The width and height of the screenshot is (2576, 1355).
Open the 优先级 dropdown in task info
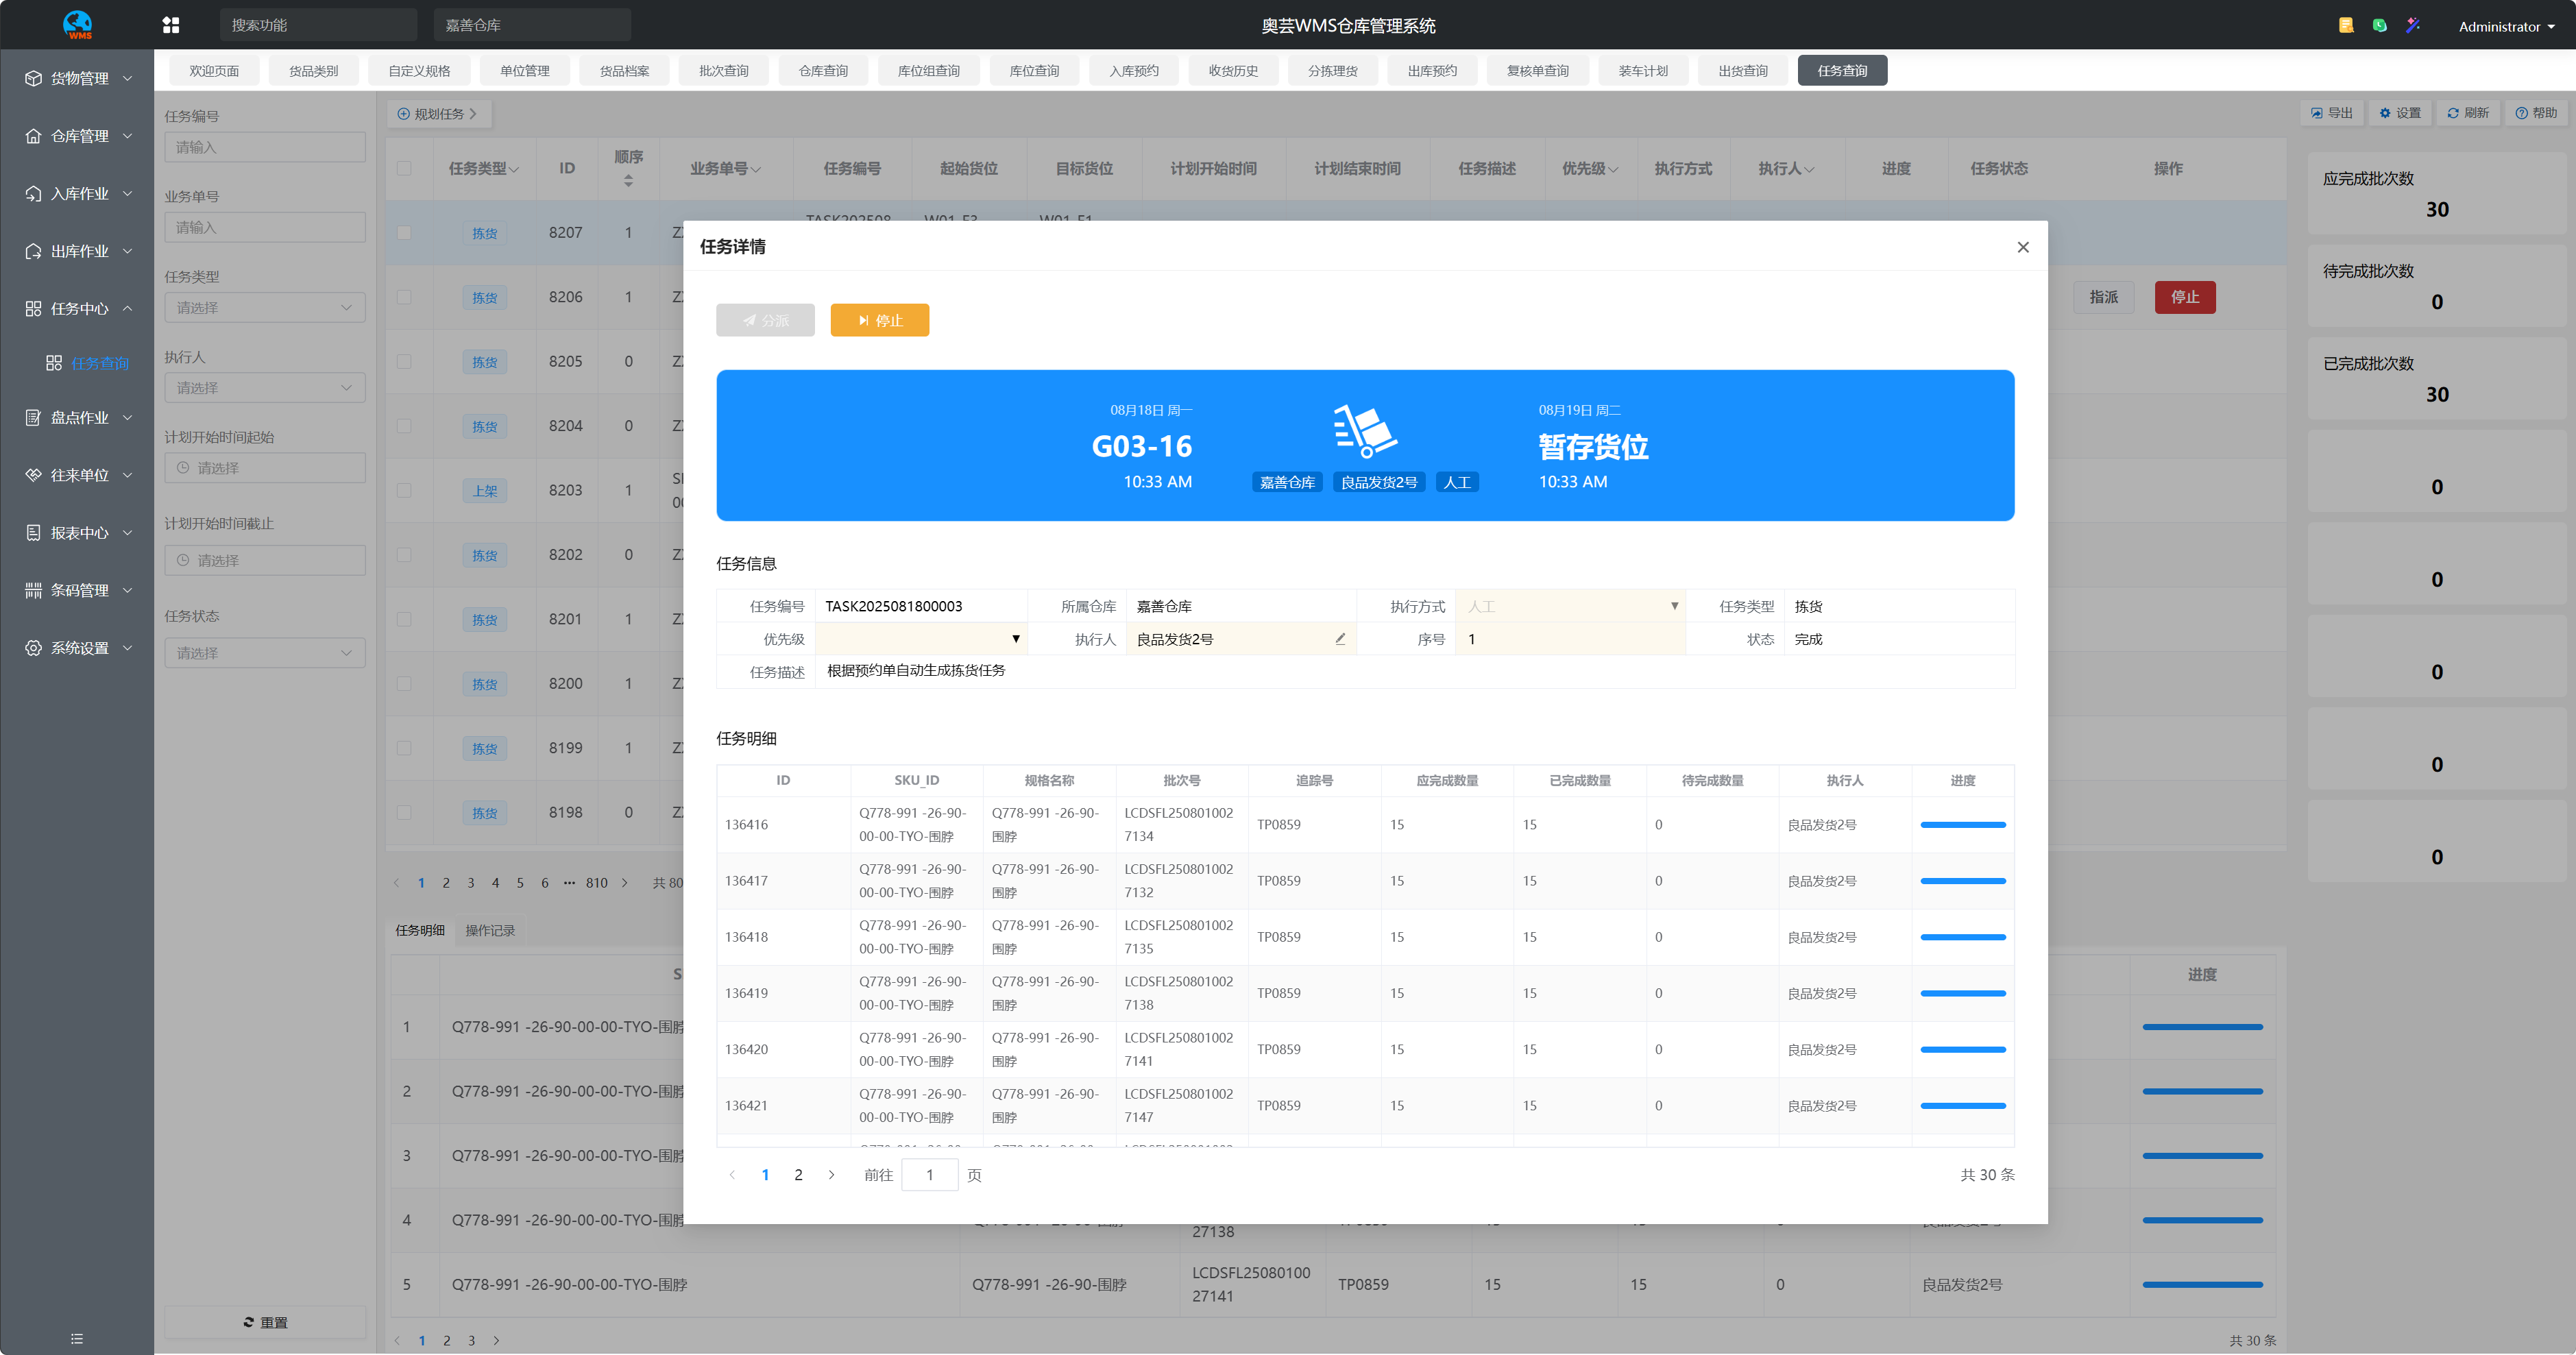click(920, 639)
